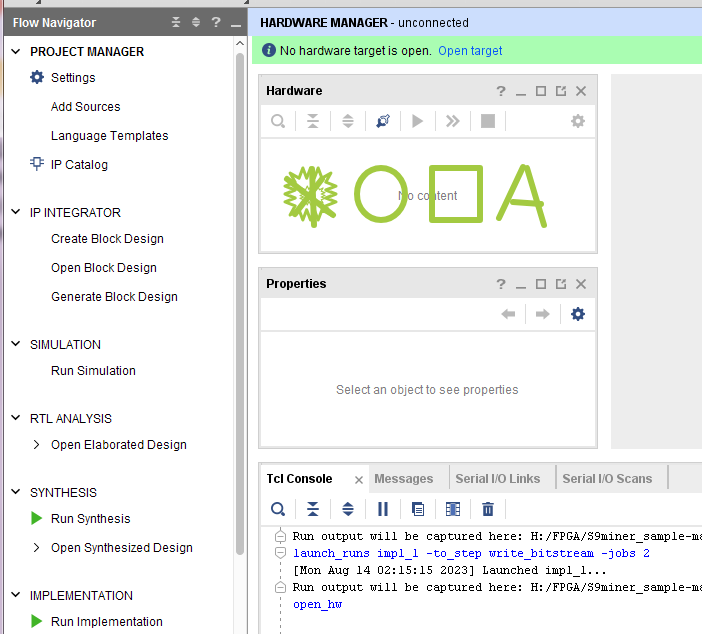Open IP Catalog chip icon

[x=37, y=163]
